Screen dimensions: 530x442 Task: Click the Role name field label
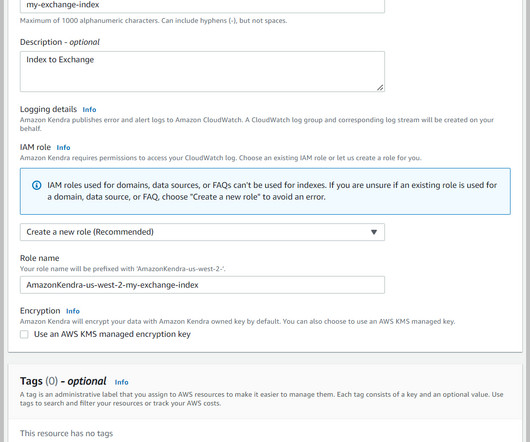[x=40, y=258]
